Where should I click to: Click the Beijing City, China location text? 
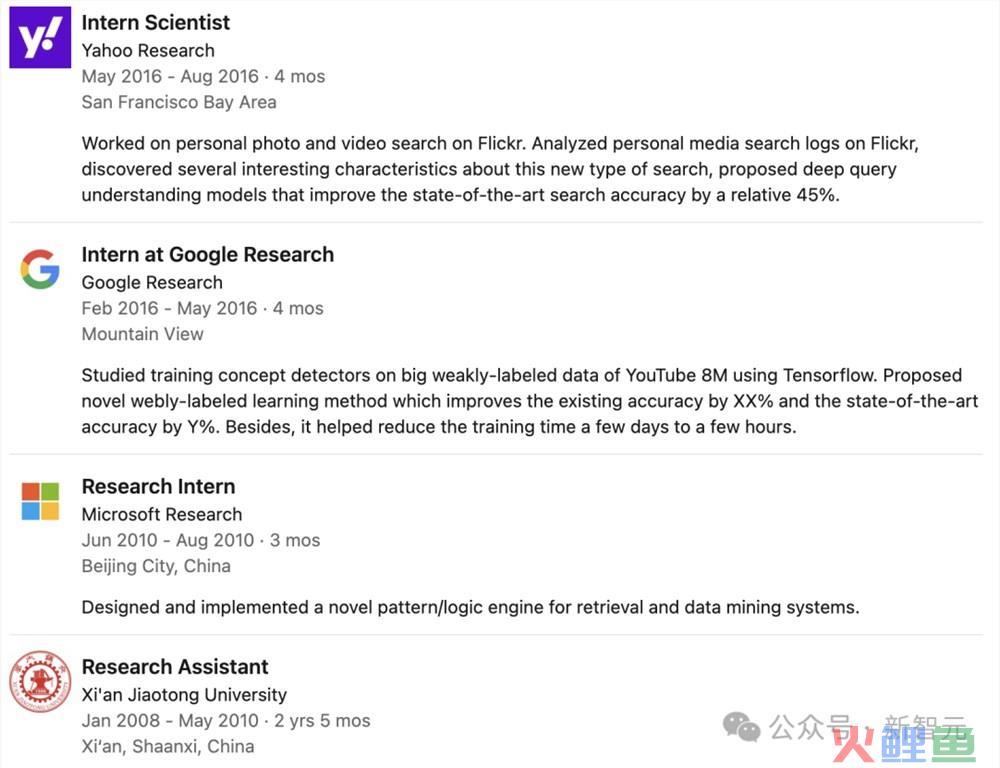coord(156,566)
